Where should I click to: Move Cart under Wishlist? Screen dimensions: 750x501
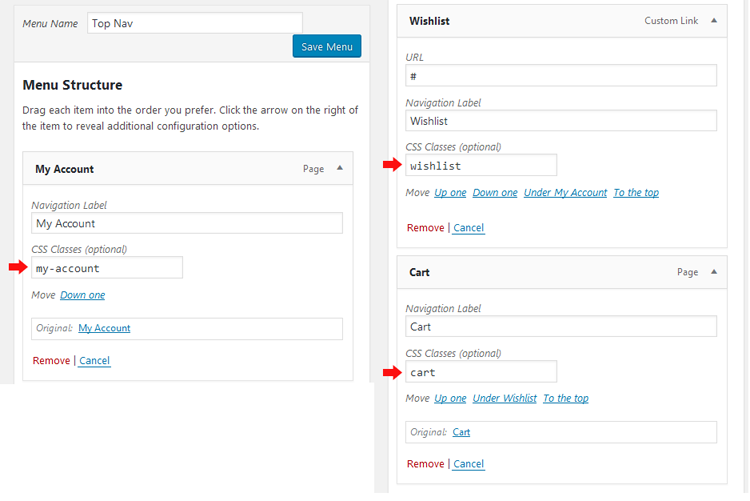pyautogui.click(x=505, y=398)
